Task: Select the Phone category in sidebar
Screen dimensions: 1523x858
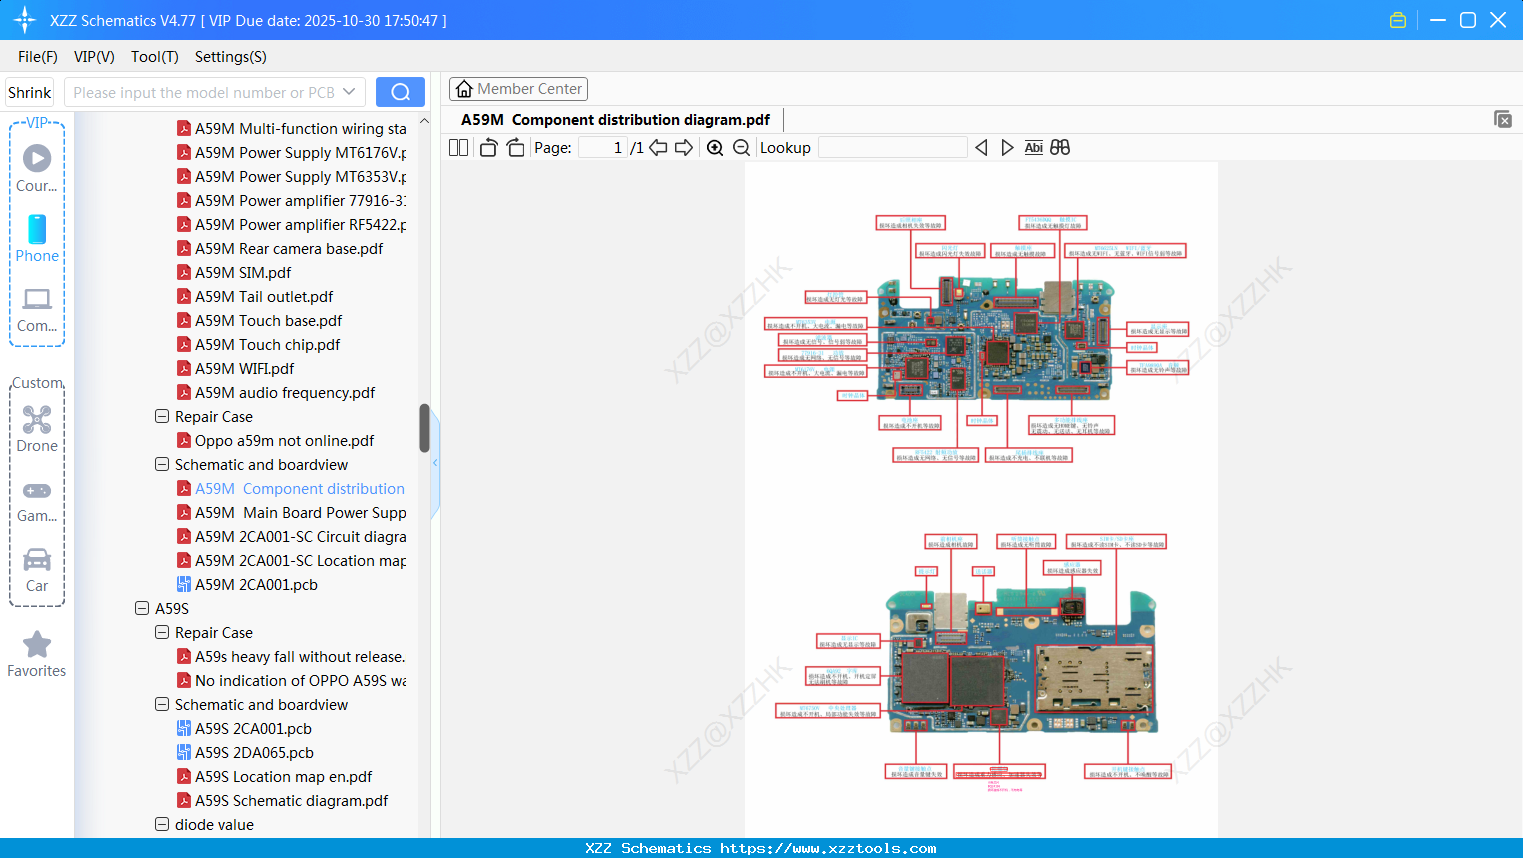Action: (x=37, y=239)
